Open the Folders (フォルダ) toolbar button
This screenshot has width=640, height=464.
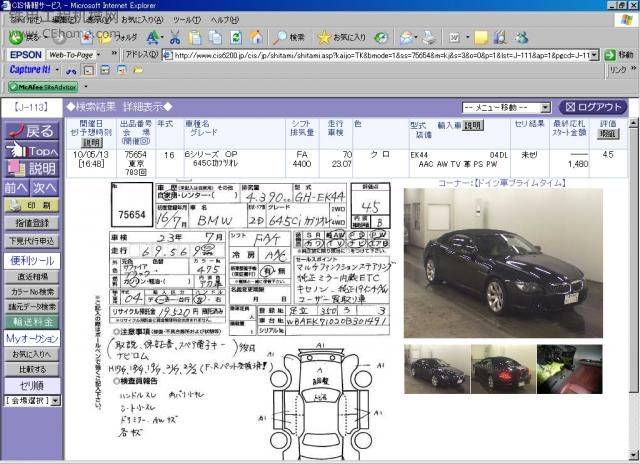click(118, 38)
